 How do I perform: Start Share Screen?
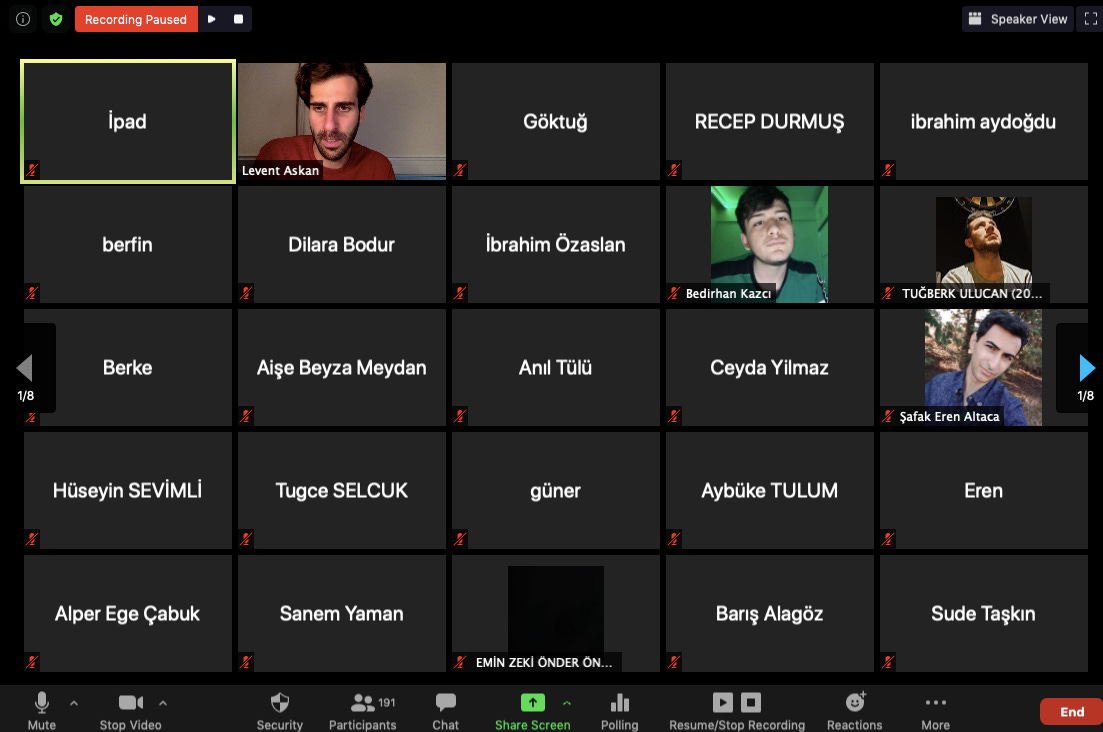click(x=533, y=711)
